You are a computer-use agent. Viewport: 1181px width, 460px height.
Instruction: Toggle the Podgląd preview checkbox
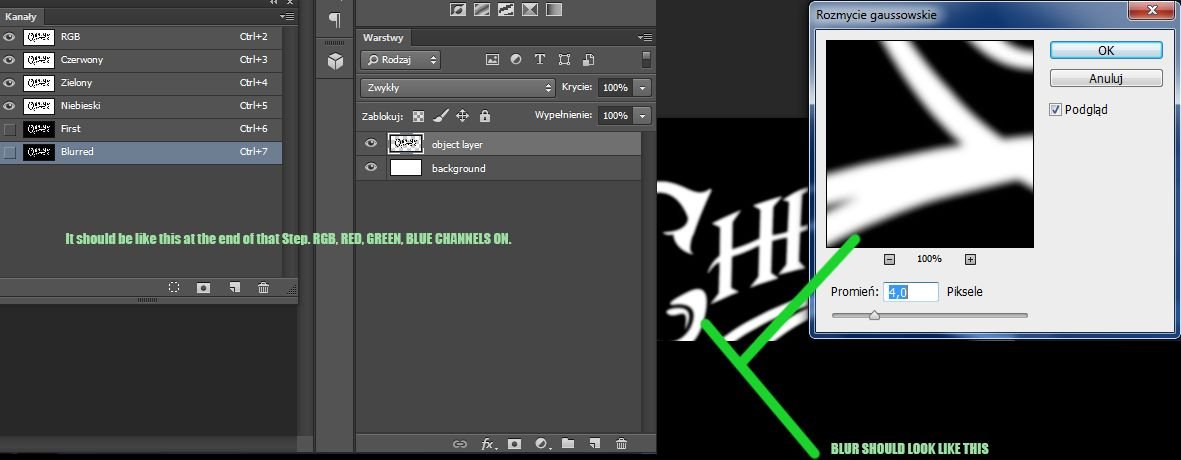point(1055,110)
